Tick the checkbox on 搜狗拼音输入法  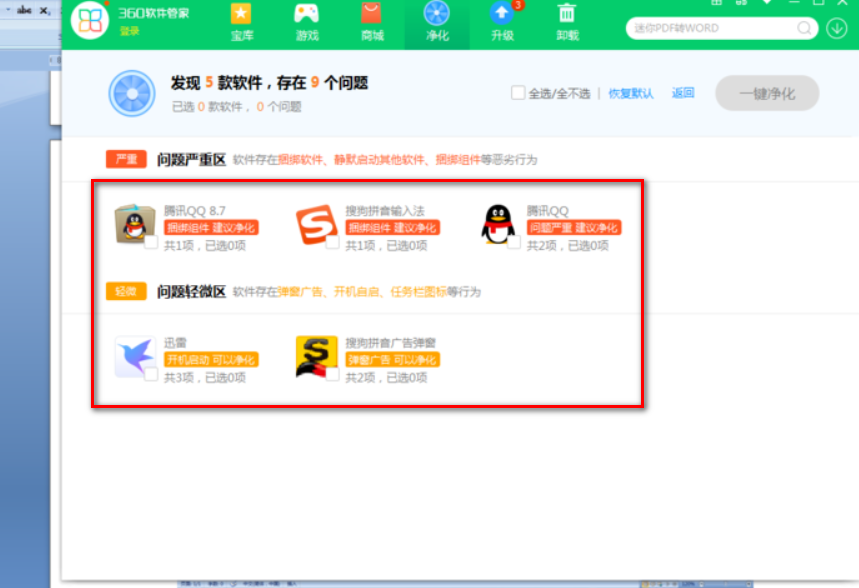pyautogui.click(x=332, y=242)
